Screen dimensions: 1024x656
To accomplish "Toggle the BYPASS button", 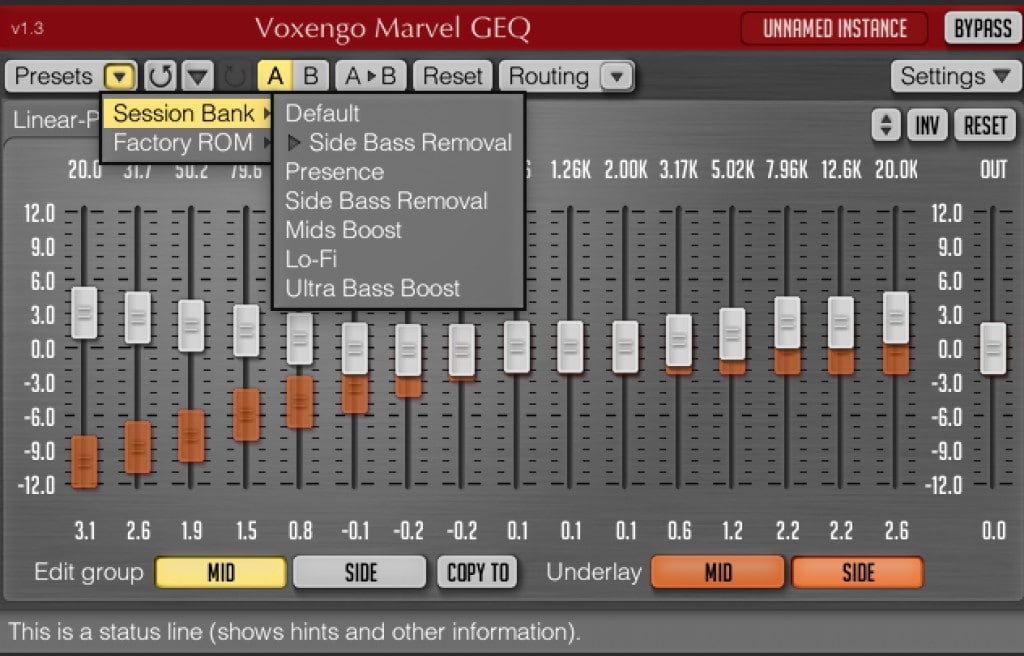I will (x=982, y=29).
